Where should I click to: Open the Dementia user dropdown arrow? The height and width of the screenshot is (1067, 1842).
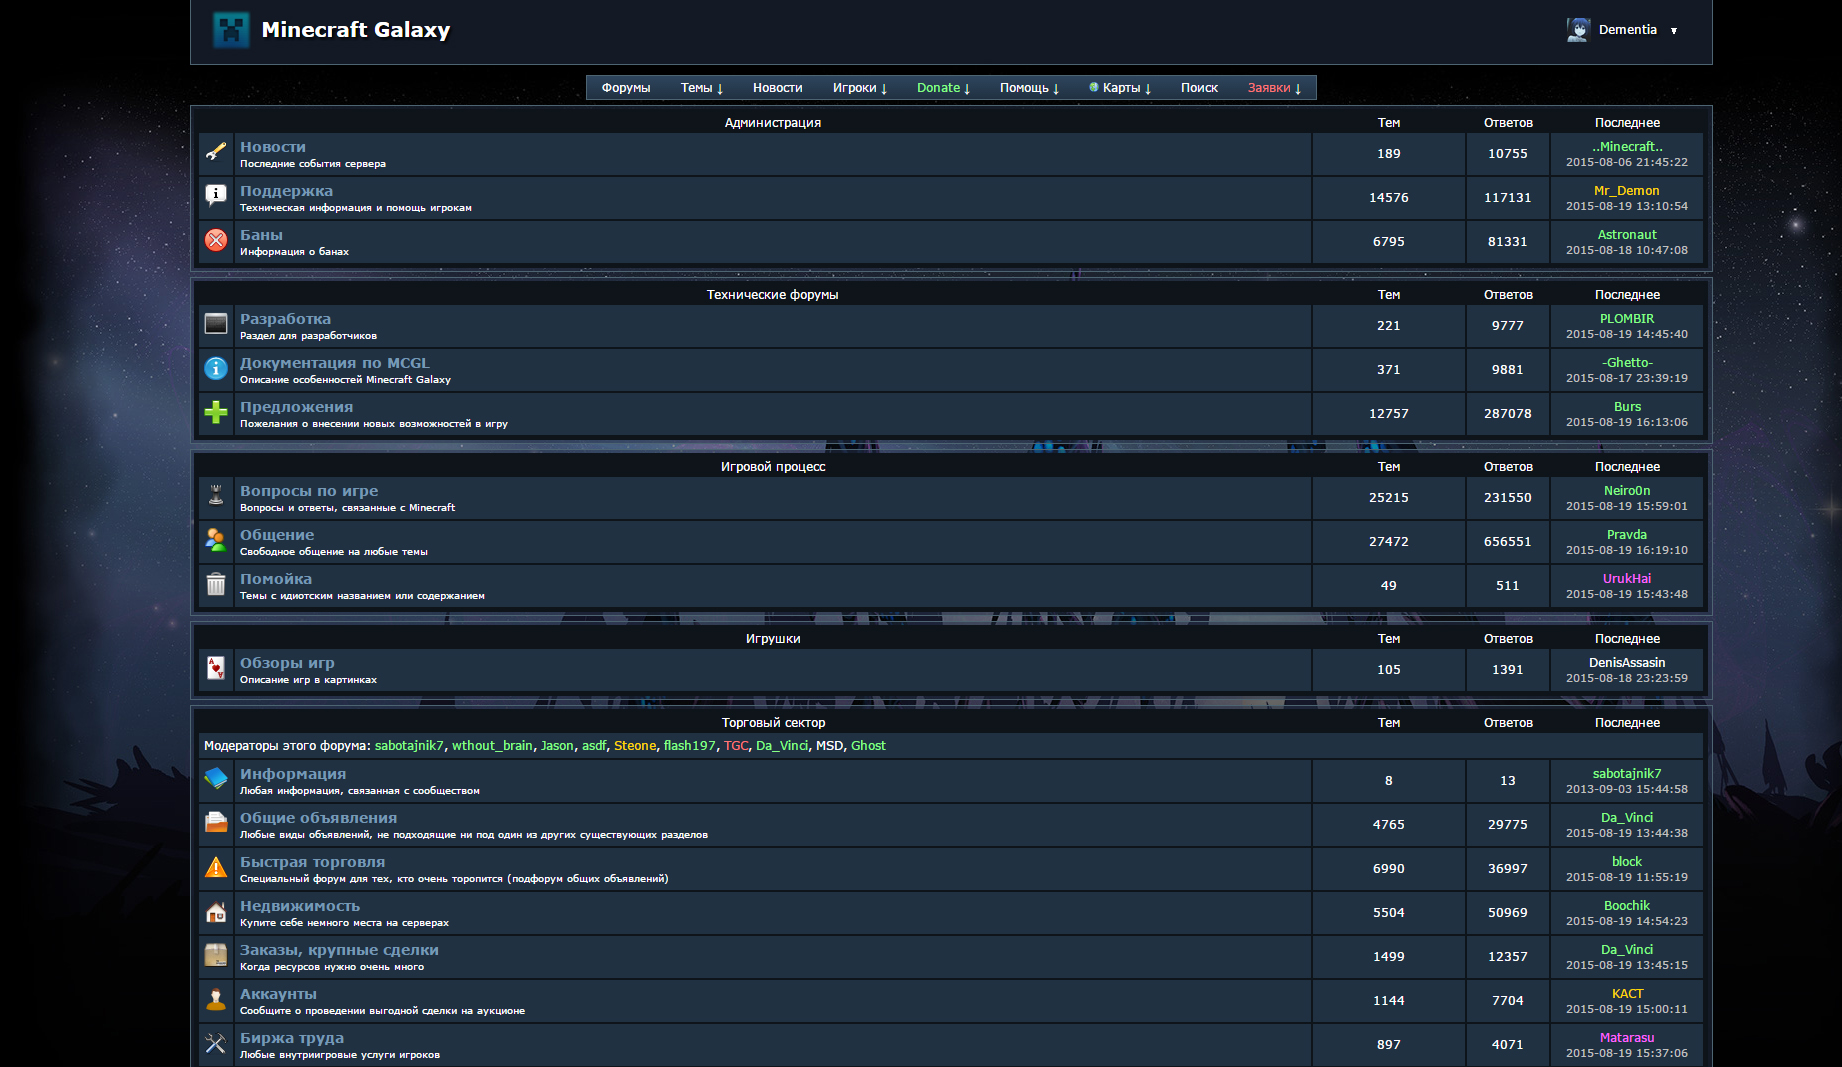coord(1674,31)
